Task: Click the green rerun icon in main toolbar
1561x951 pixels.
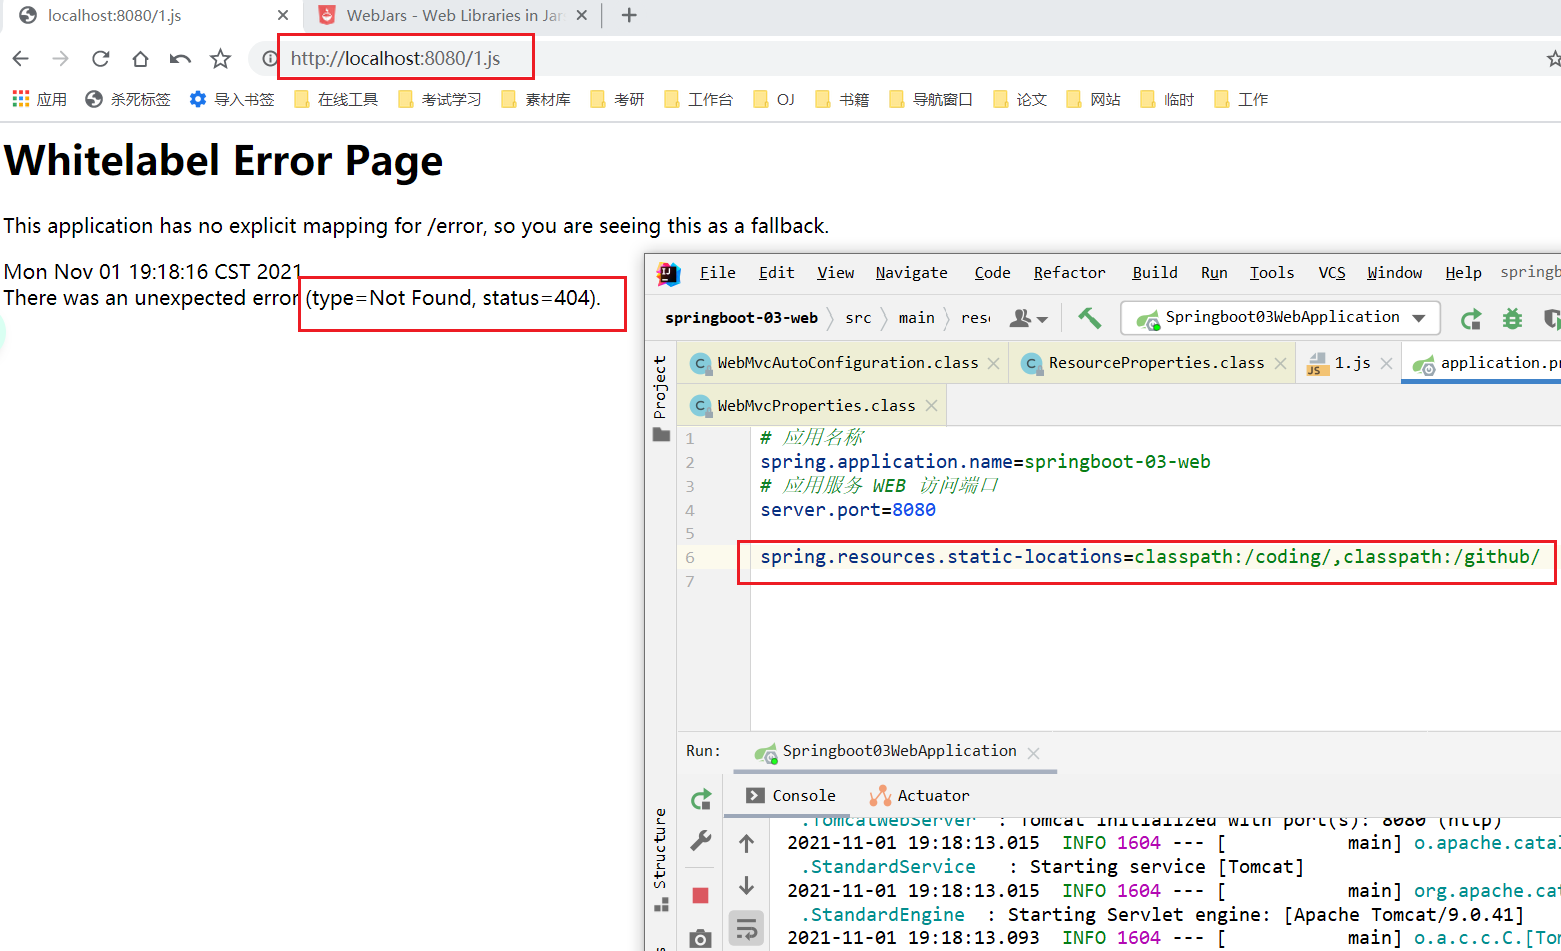Action: pyautogui.click(x=1470, y=319)
